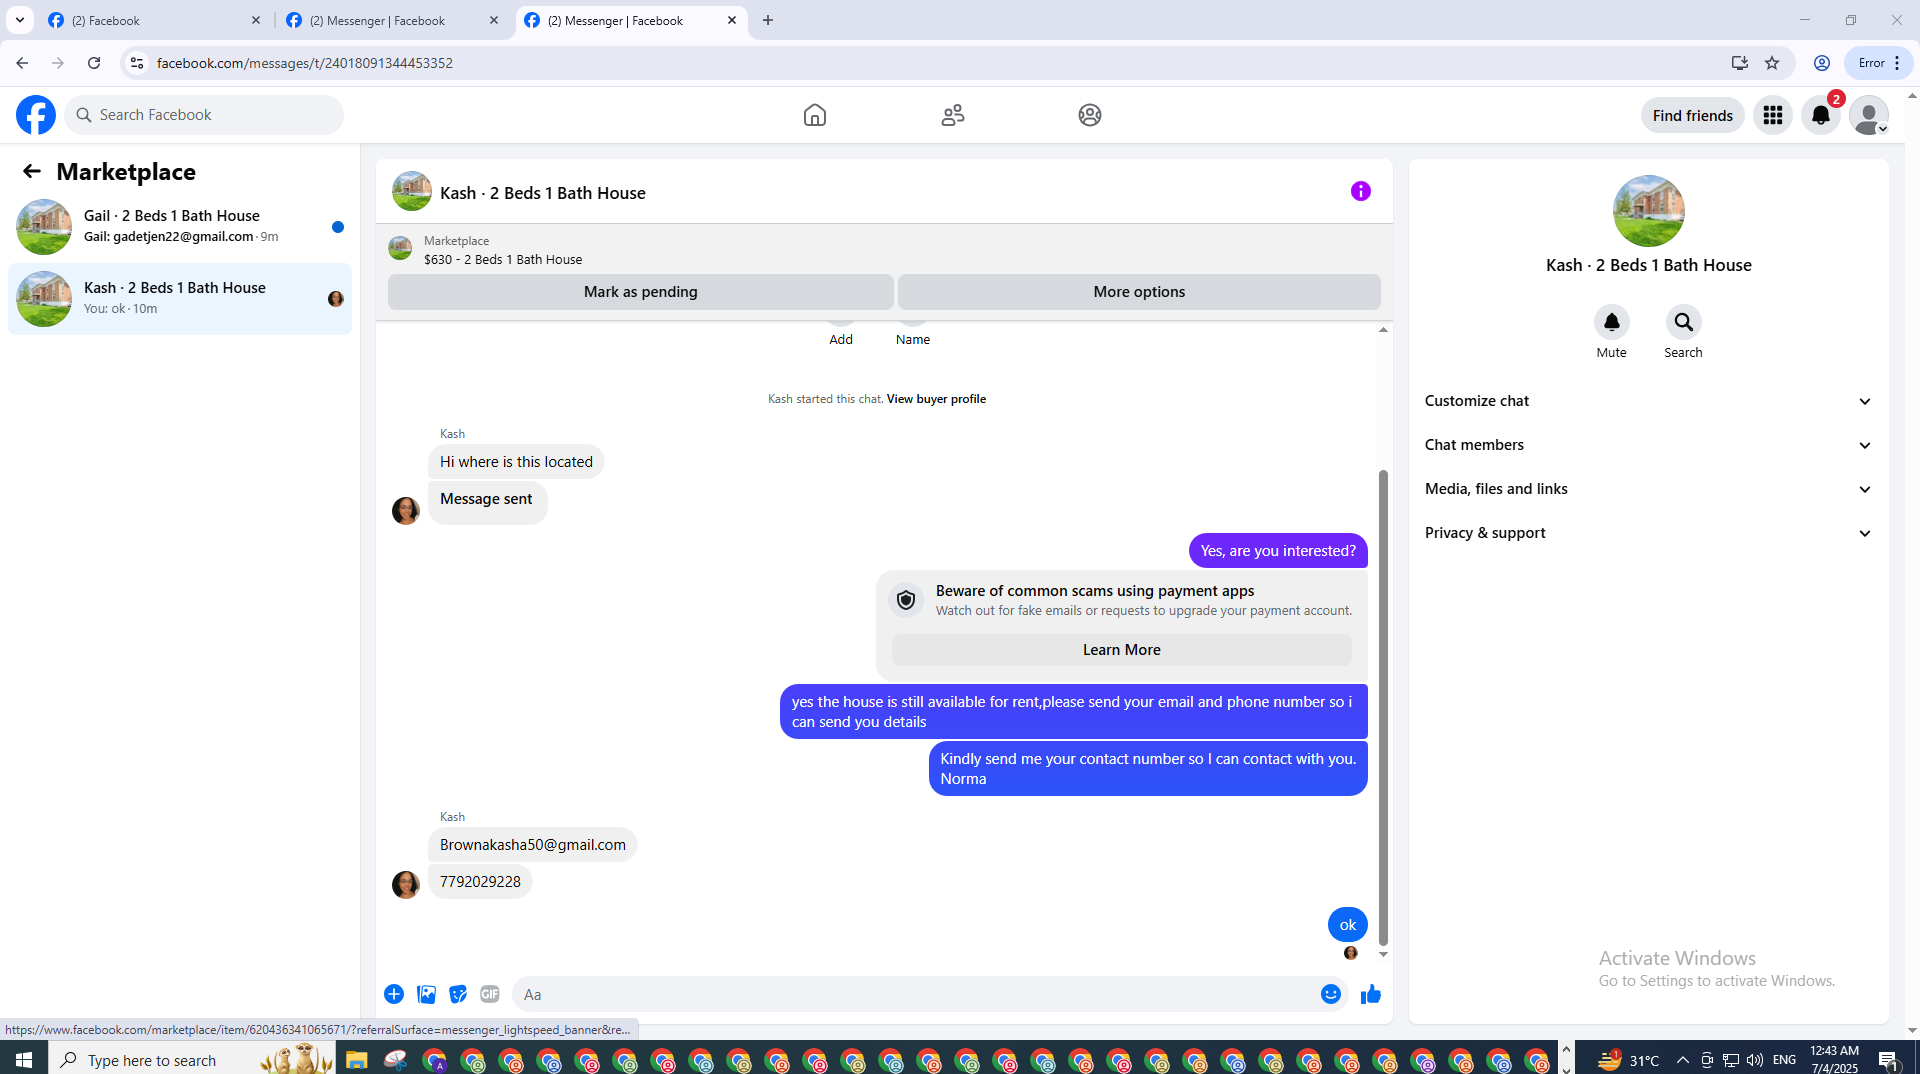Choose a GIF in composer
The image size is (1920, 1074).
point(490,994)
